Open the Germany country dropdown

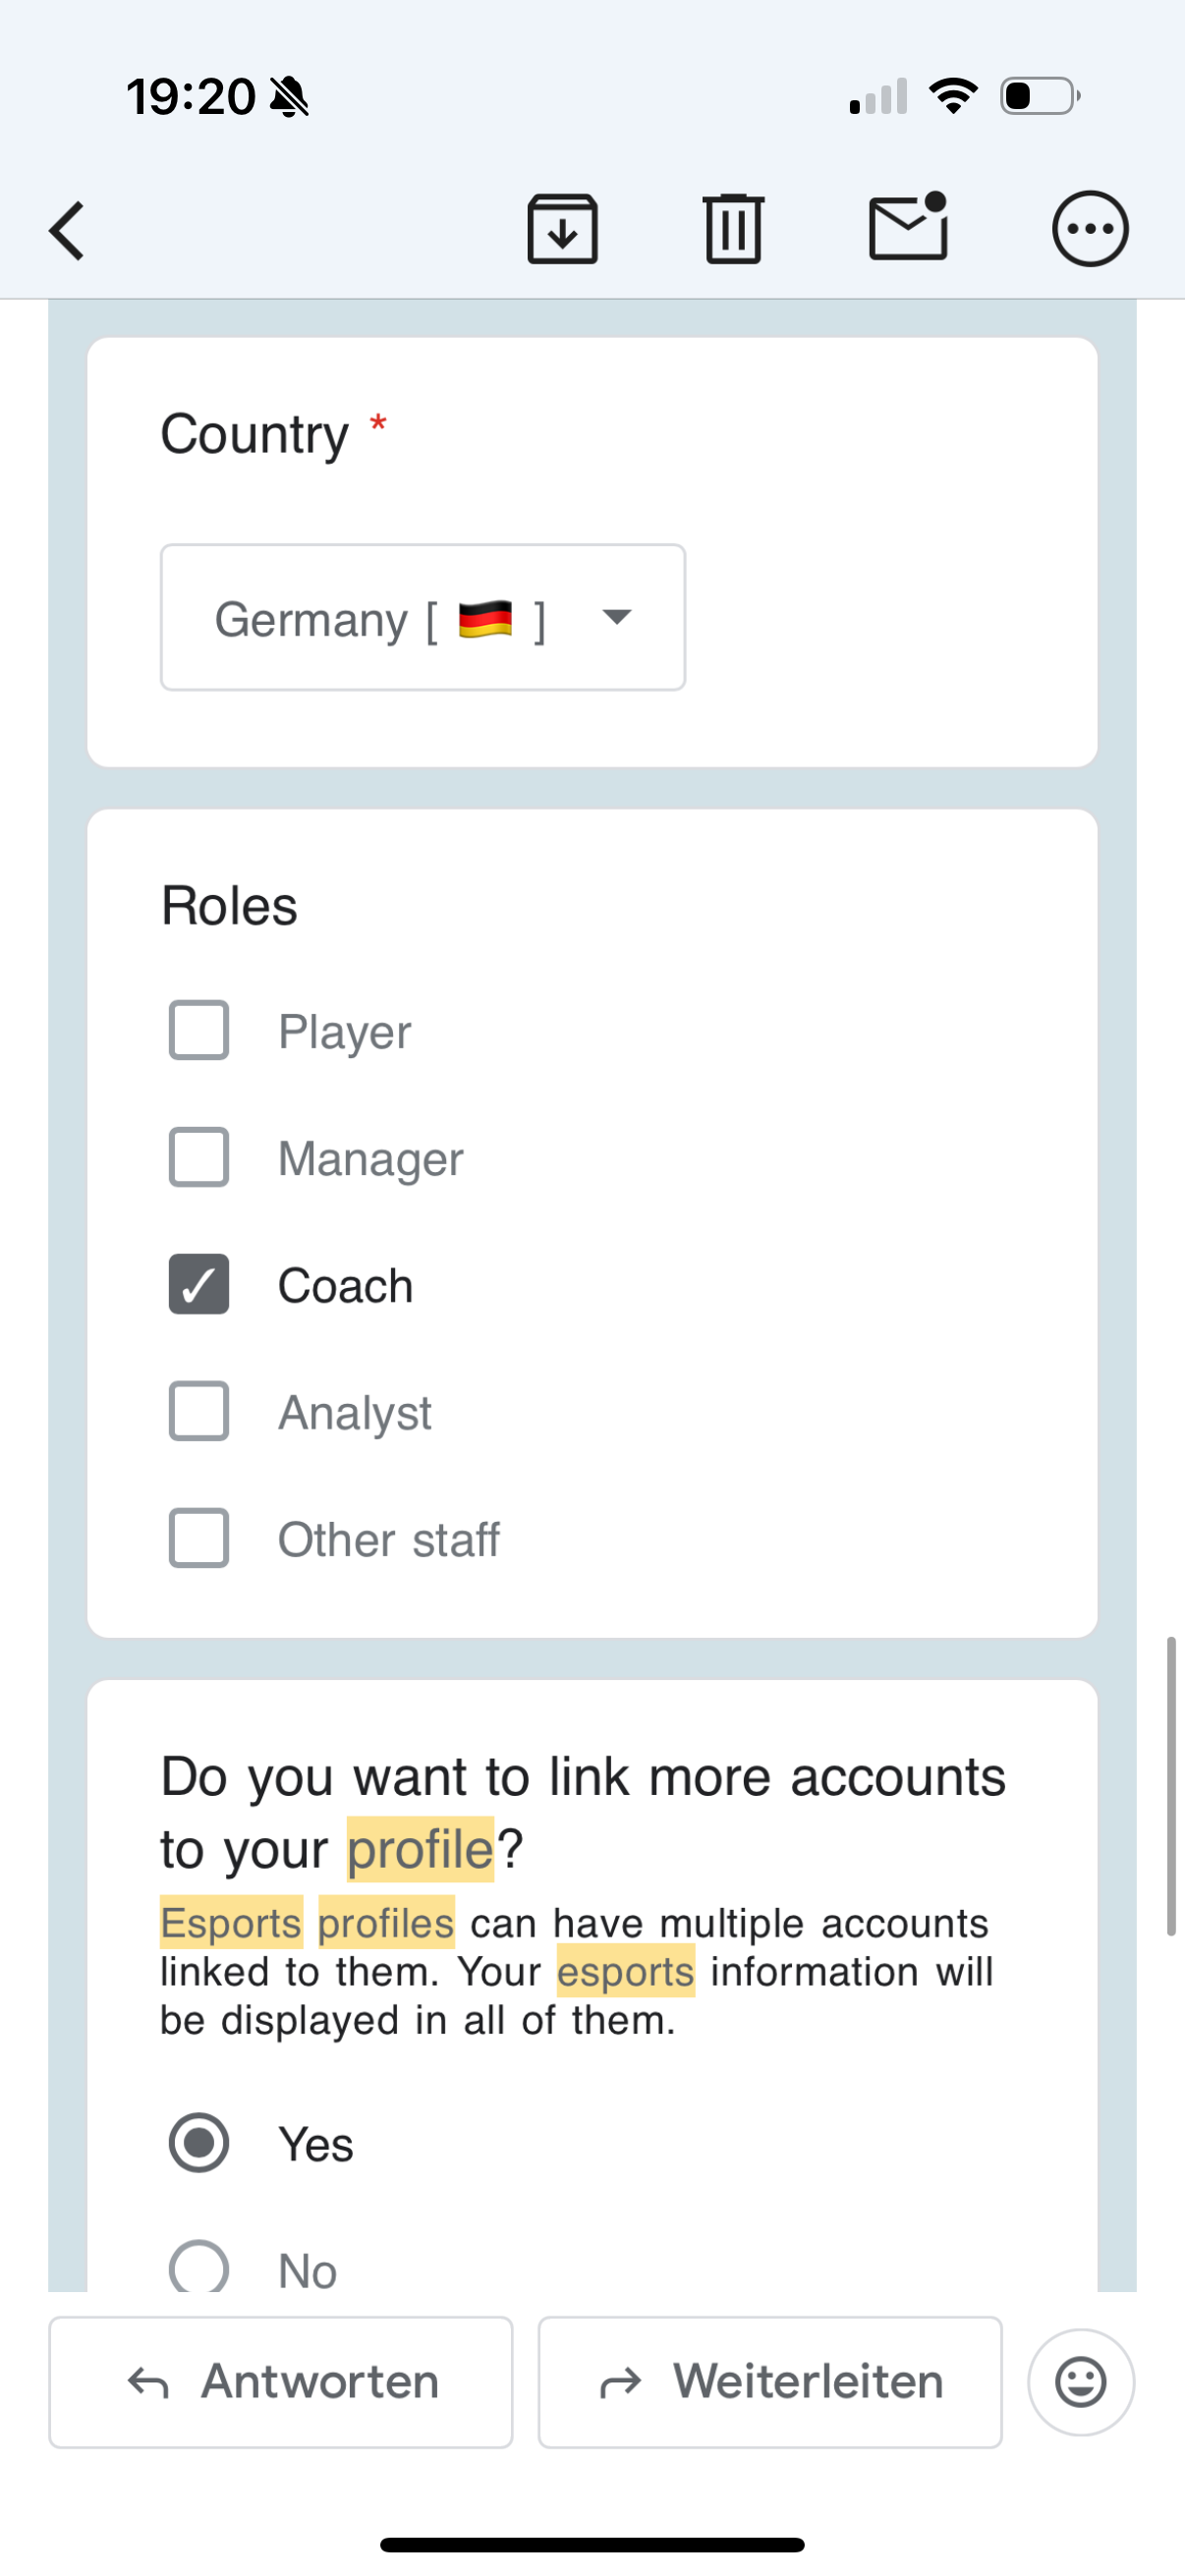tap(423, 617)
